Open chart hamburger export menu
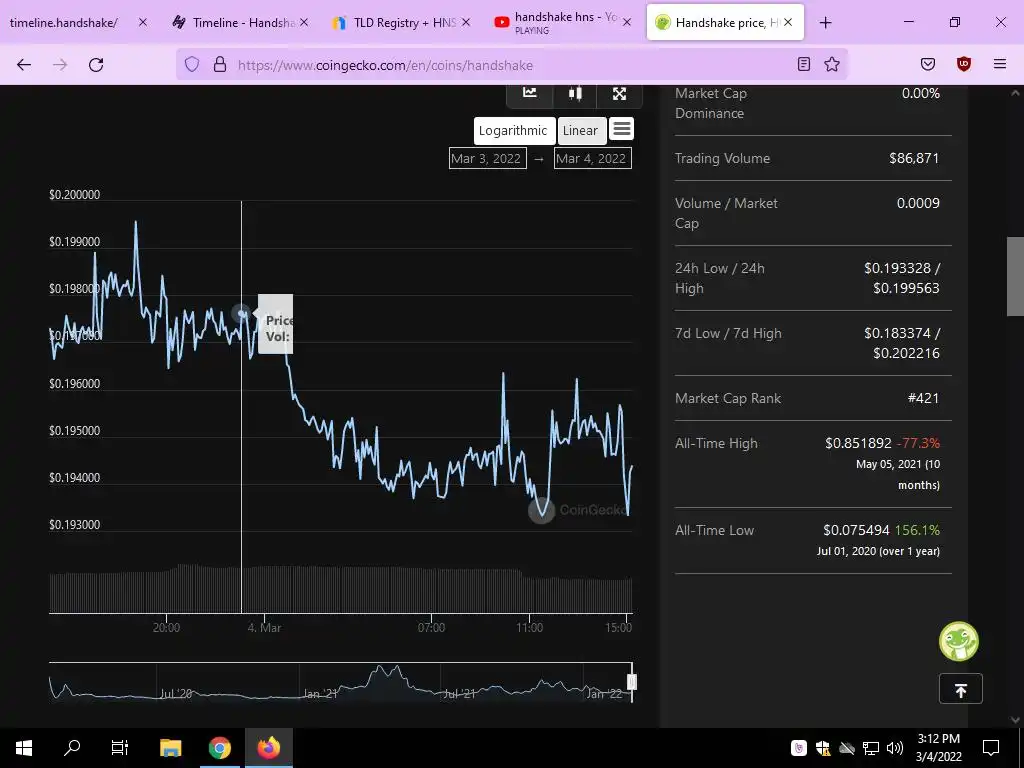 pos(622,129)
